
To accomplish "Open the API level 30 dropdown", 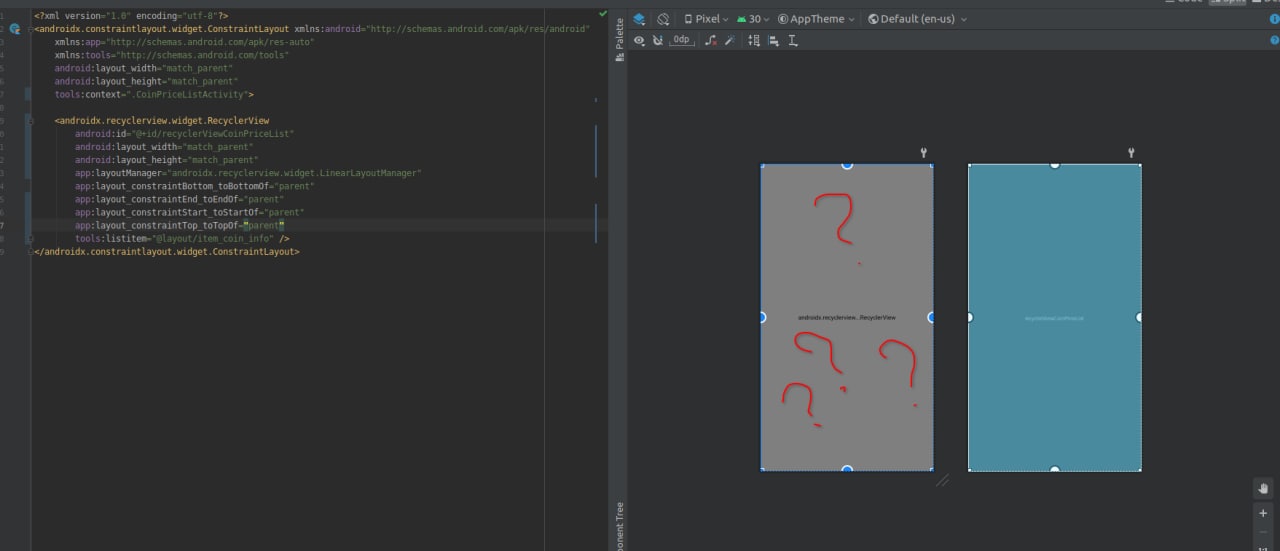I will pyautogui.click(x=753, y=19).
